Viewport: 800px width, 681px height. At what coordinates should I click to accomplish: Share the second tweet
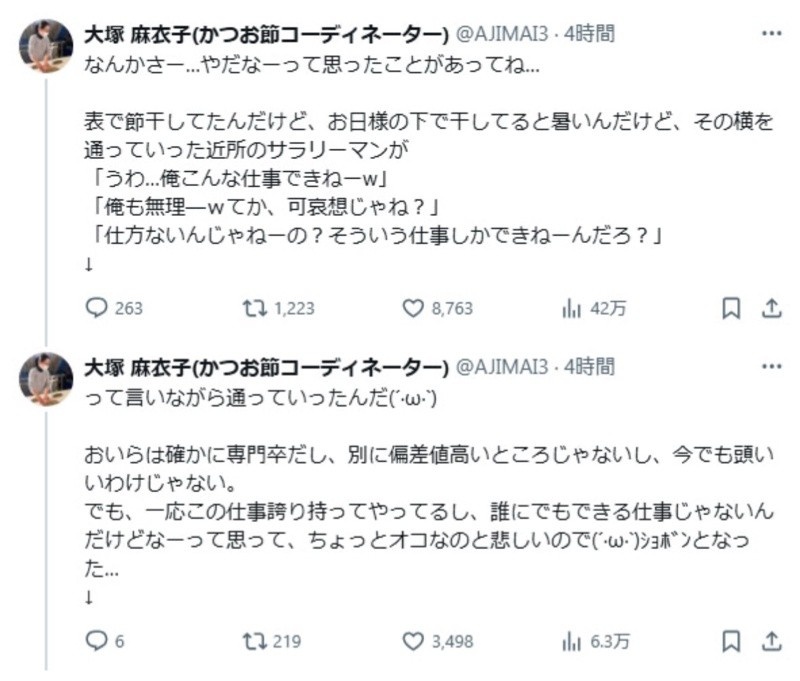tap(772, 641)
